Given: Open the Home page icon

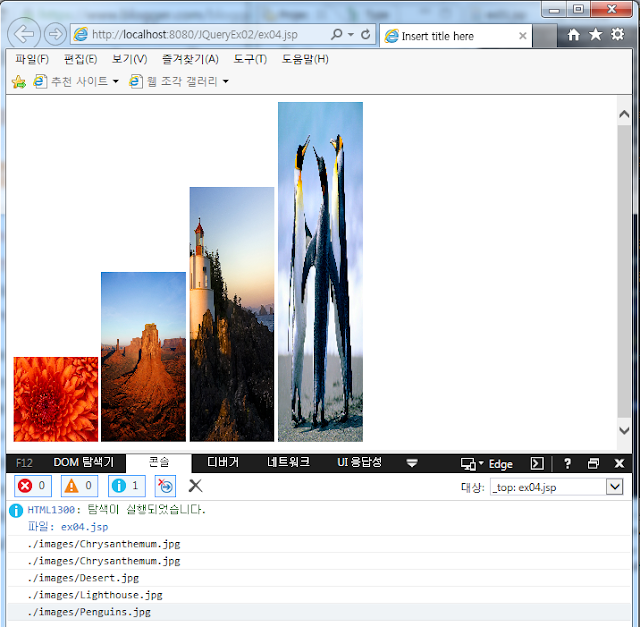Looking at the screenshot, I should pyautogui.click(x=573, y=35).
